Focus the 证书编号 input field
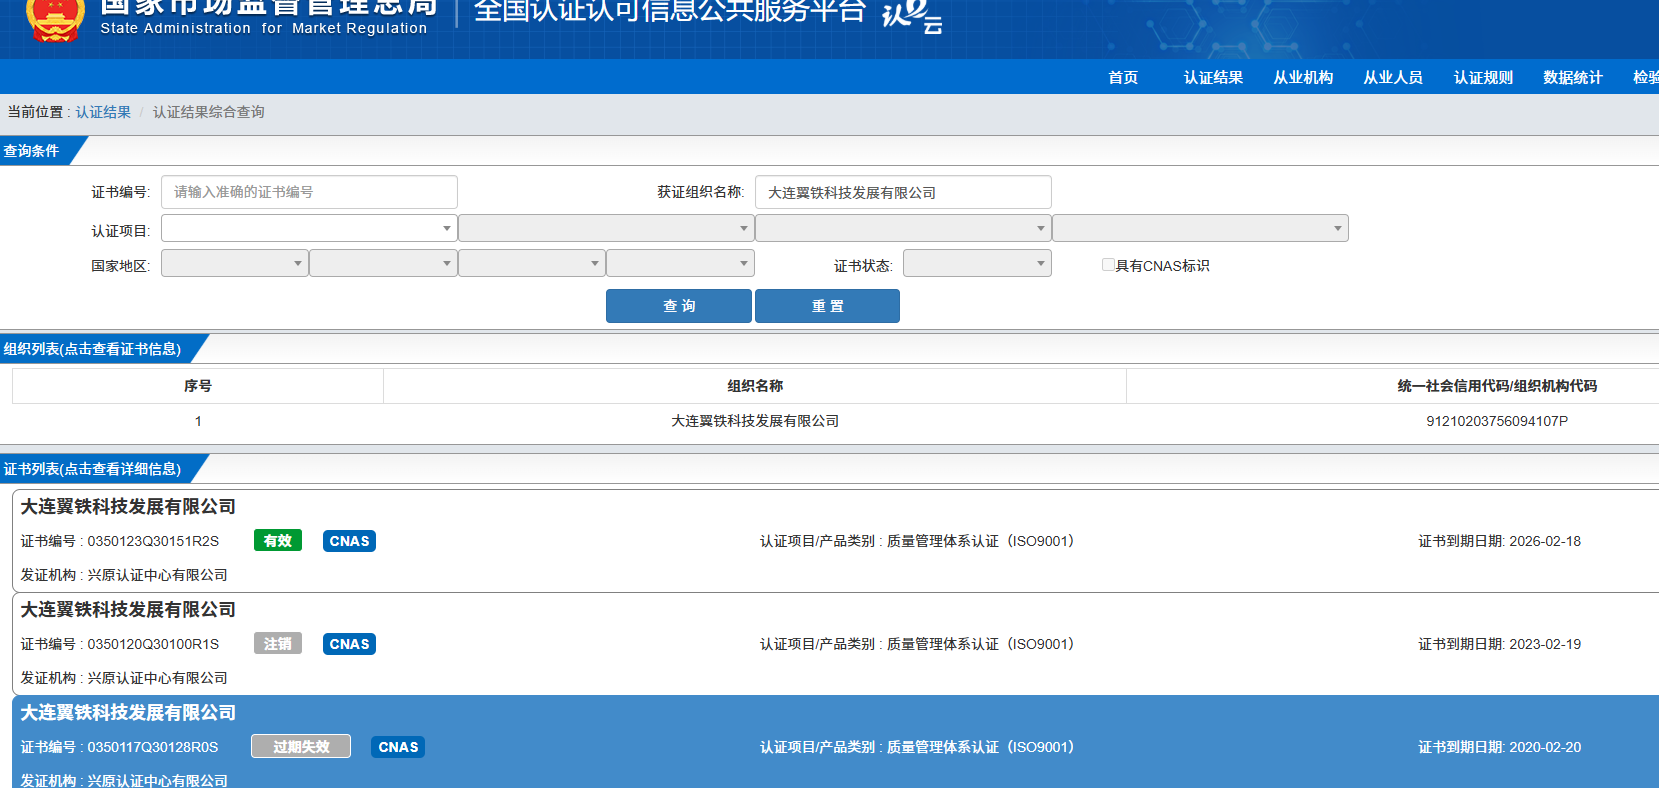The height and width of the screenshot is (788, 1659). tap(309, 192)
